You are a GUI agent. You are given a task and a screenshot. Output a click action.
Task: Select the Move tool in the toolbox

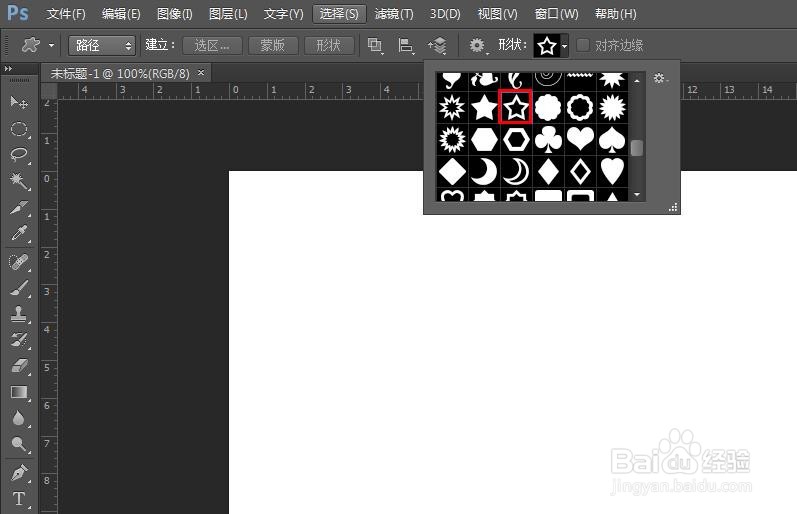point(19,102)
